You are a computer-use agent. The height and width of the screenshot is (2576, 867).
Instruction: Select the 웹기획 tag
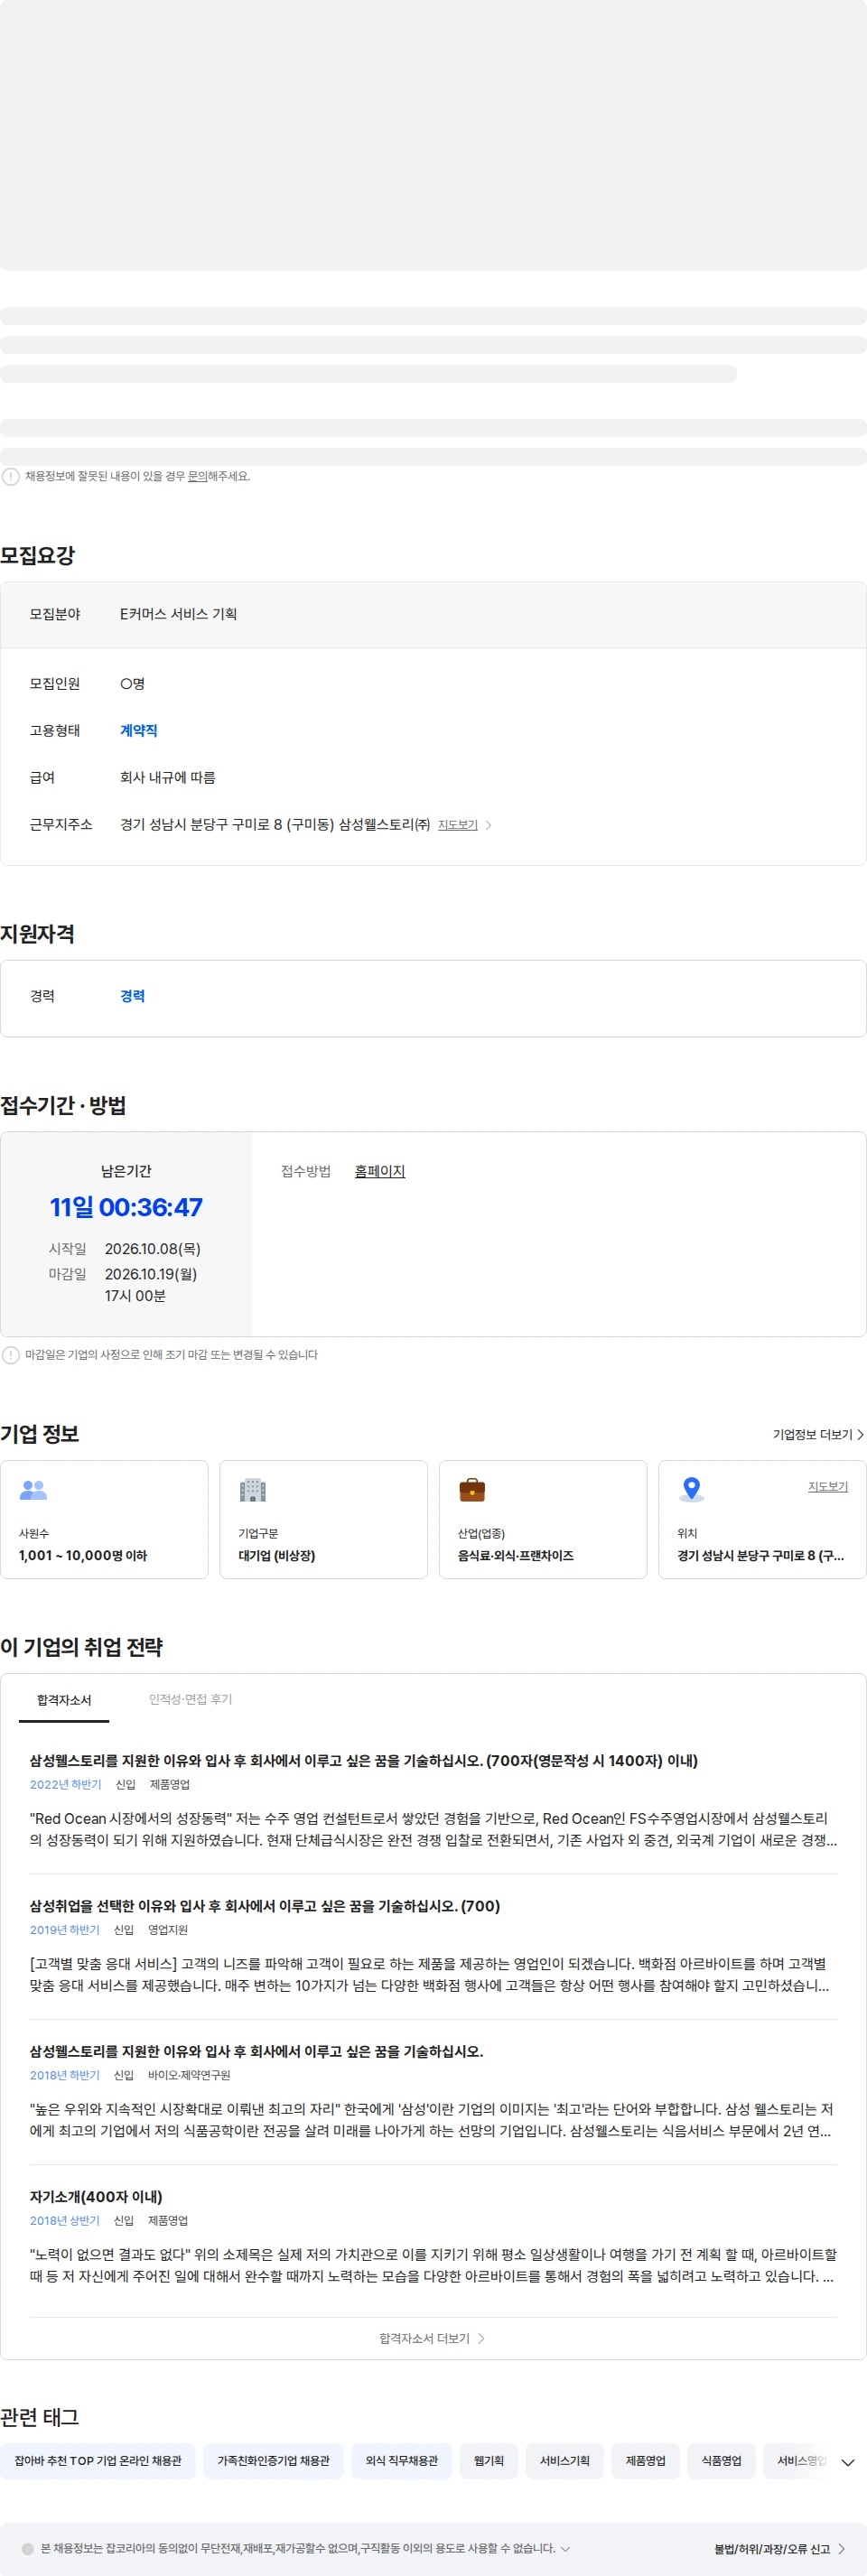489,2461
